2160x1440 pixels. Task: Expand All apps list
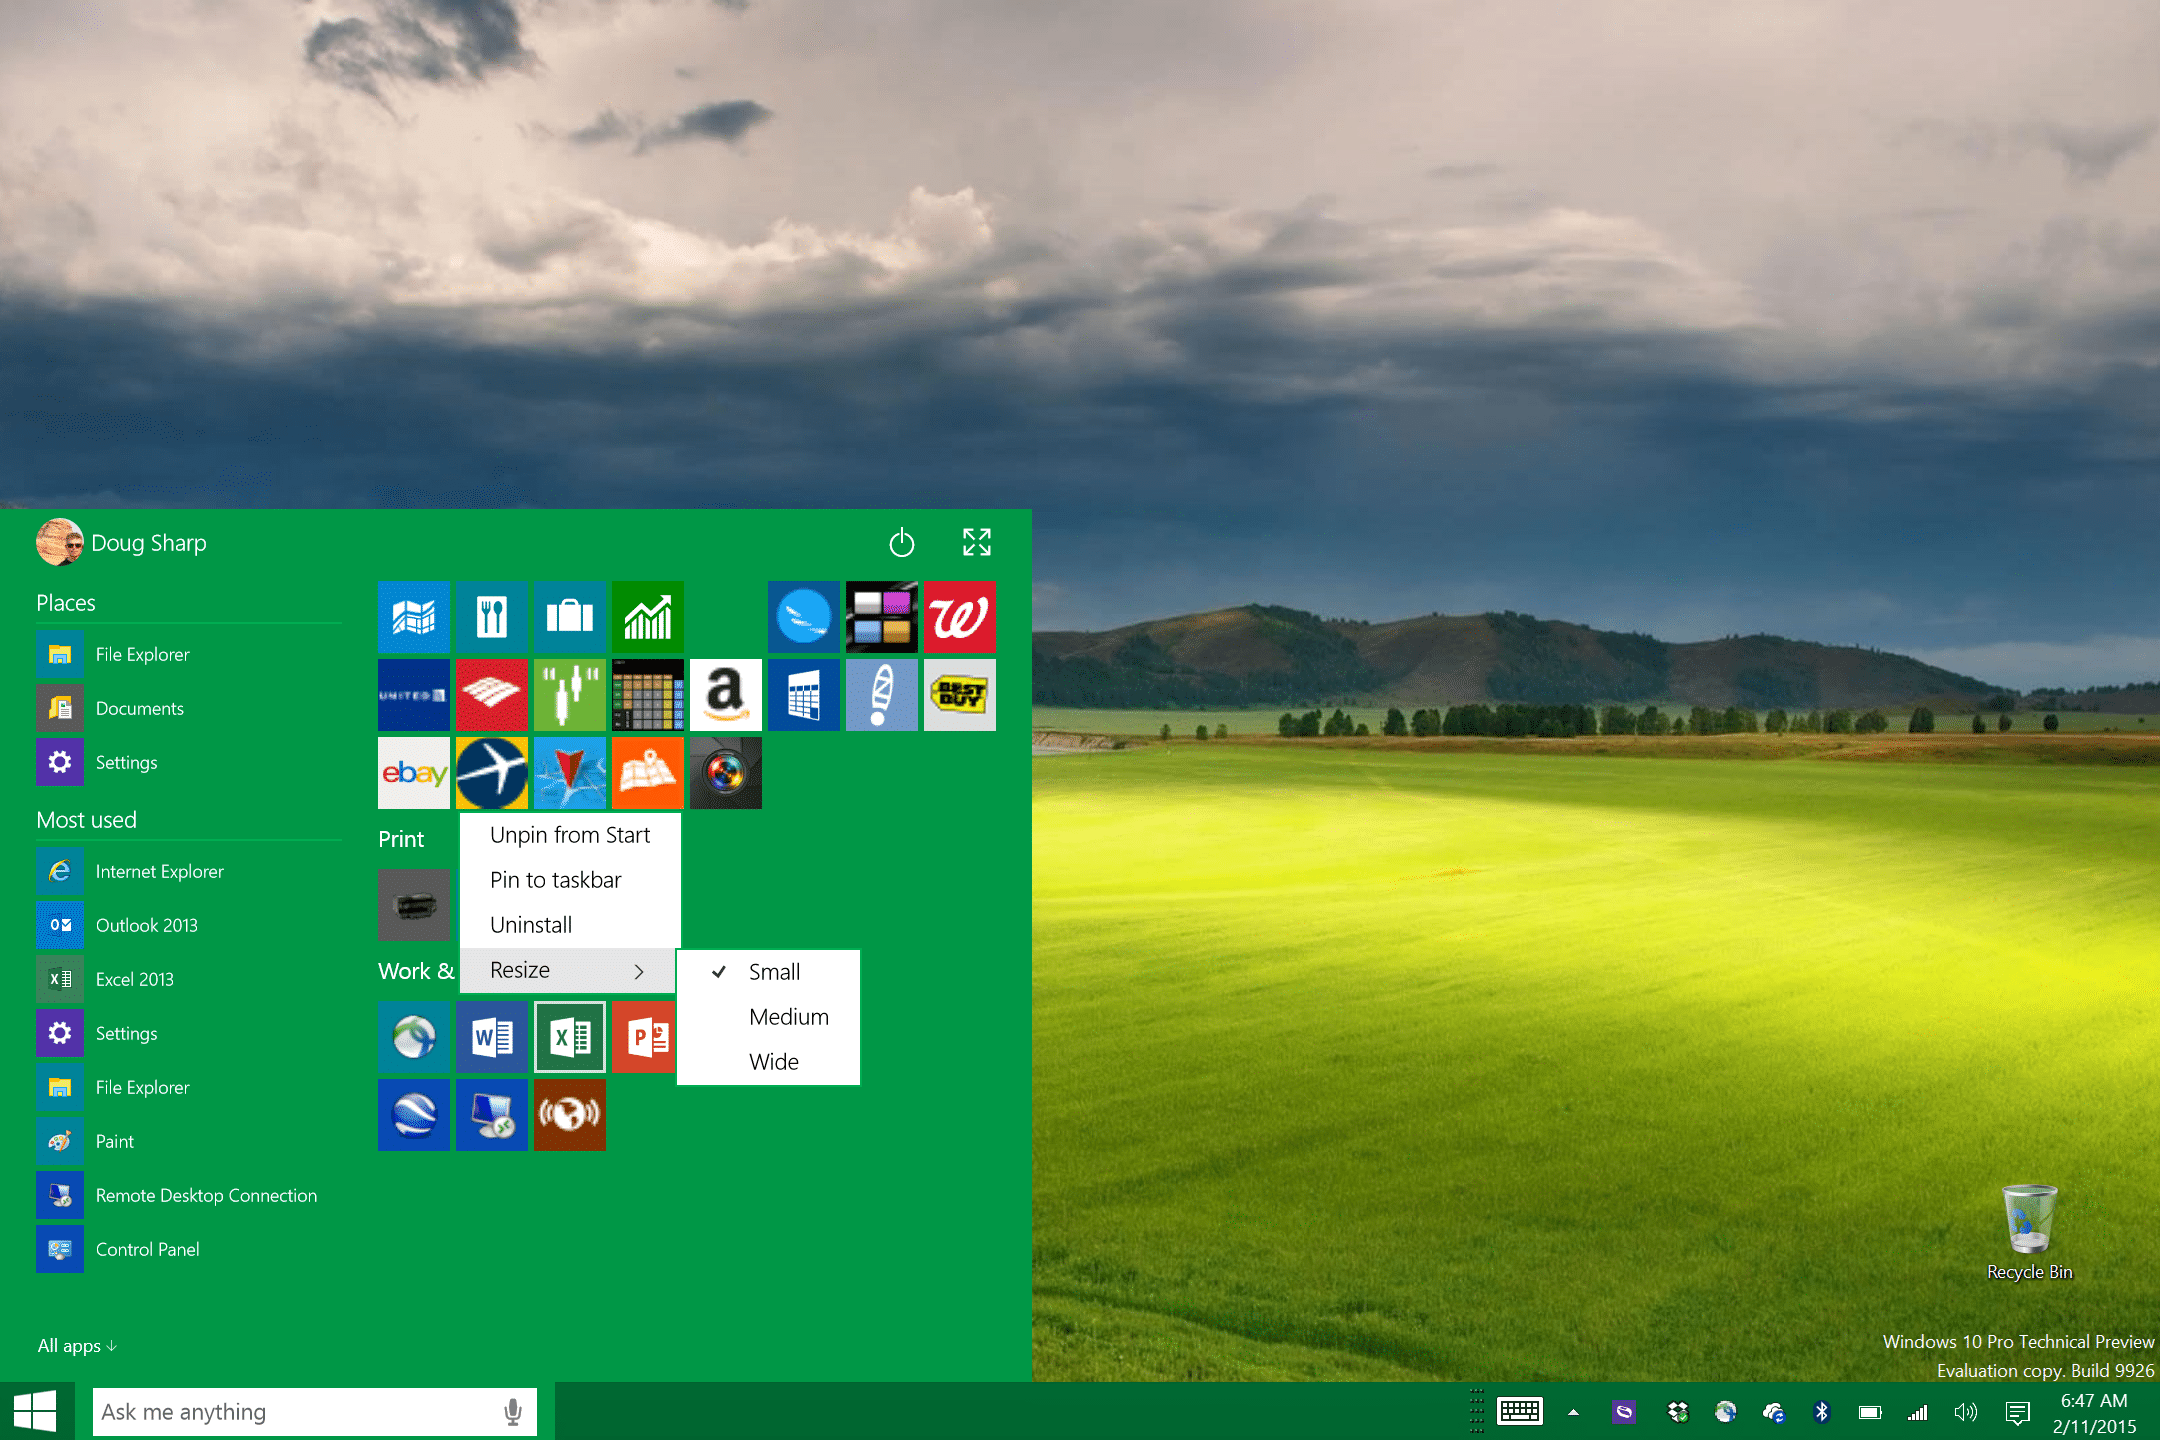point(77,1346)
